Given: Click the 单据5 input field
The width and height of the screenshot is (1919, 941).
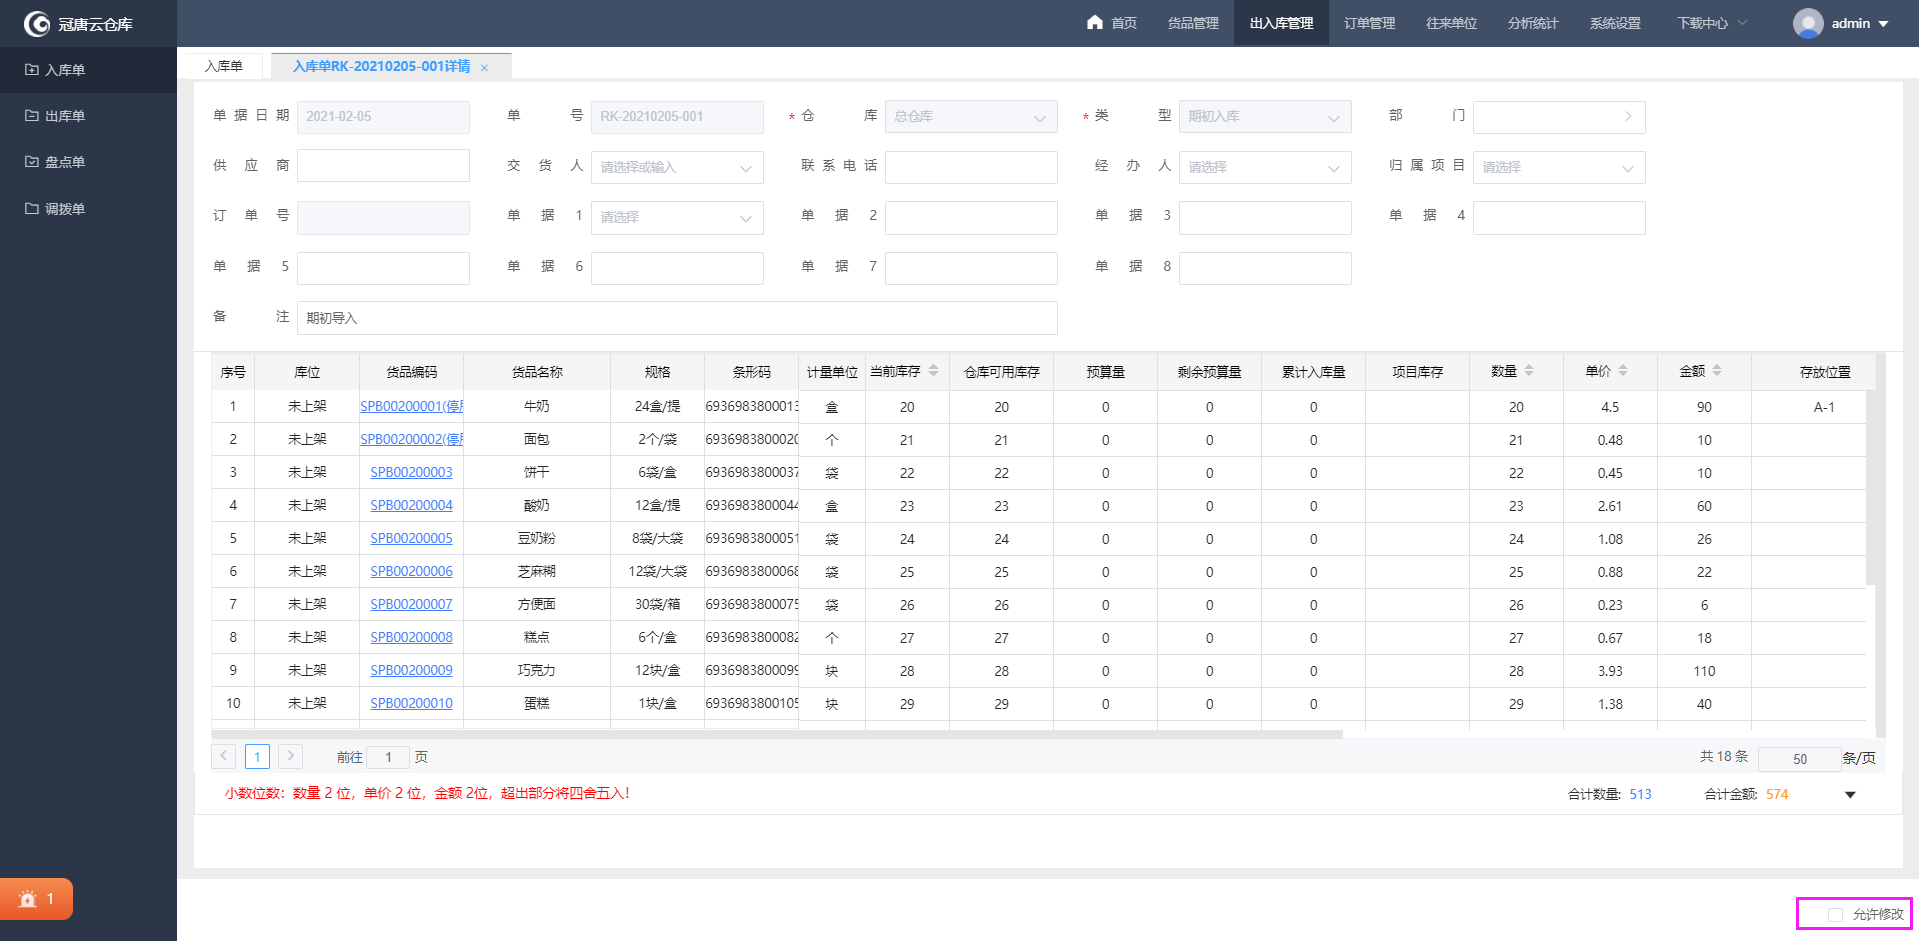Looking at the screenshot, I should 383,268.
